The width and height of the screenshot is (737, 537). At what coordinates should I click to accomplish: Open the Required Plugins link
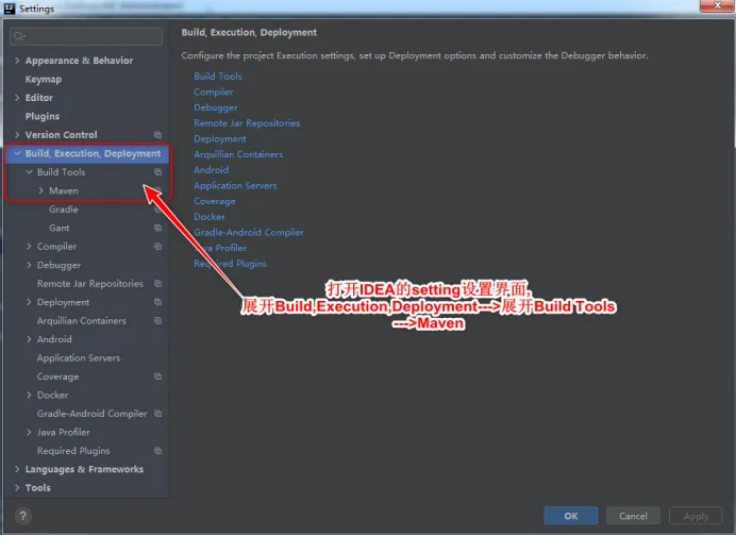tap(230, 264)
